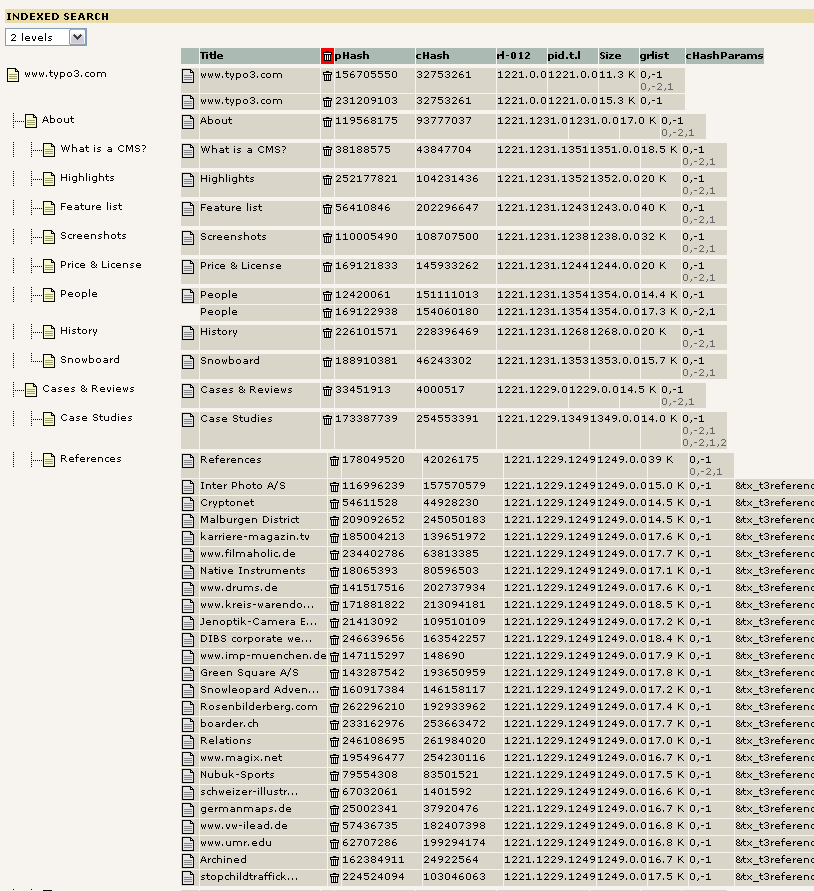Image resolution: width=814 pixels, height=891 pixels.
Task: Click the Title column header
Action: pyautogui.click(x=212, y=56)
